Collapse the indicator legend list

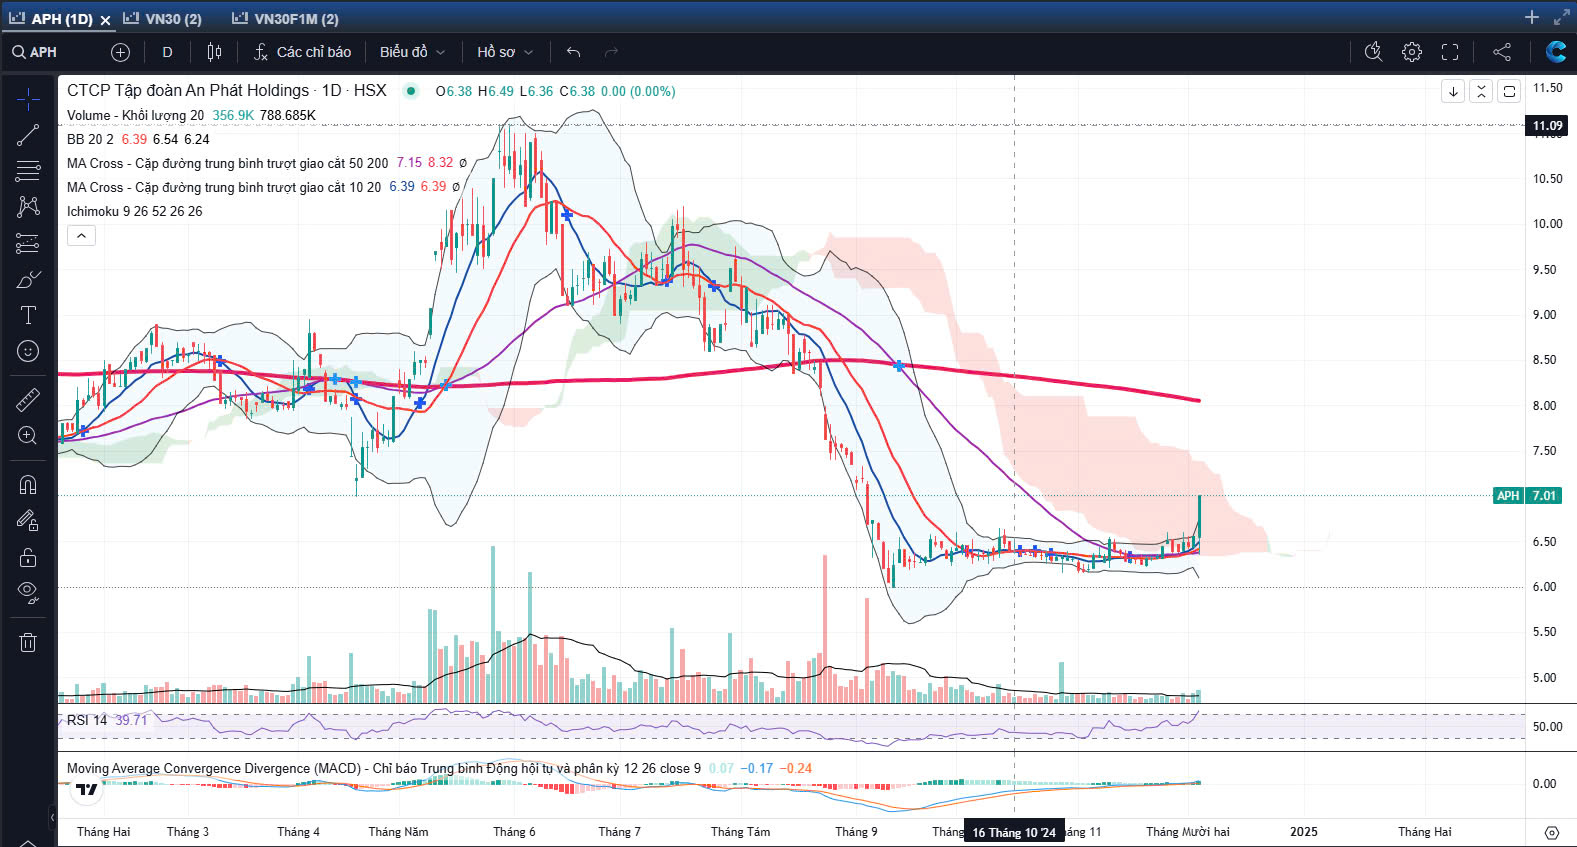[81, 236]
